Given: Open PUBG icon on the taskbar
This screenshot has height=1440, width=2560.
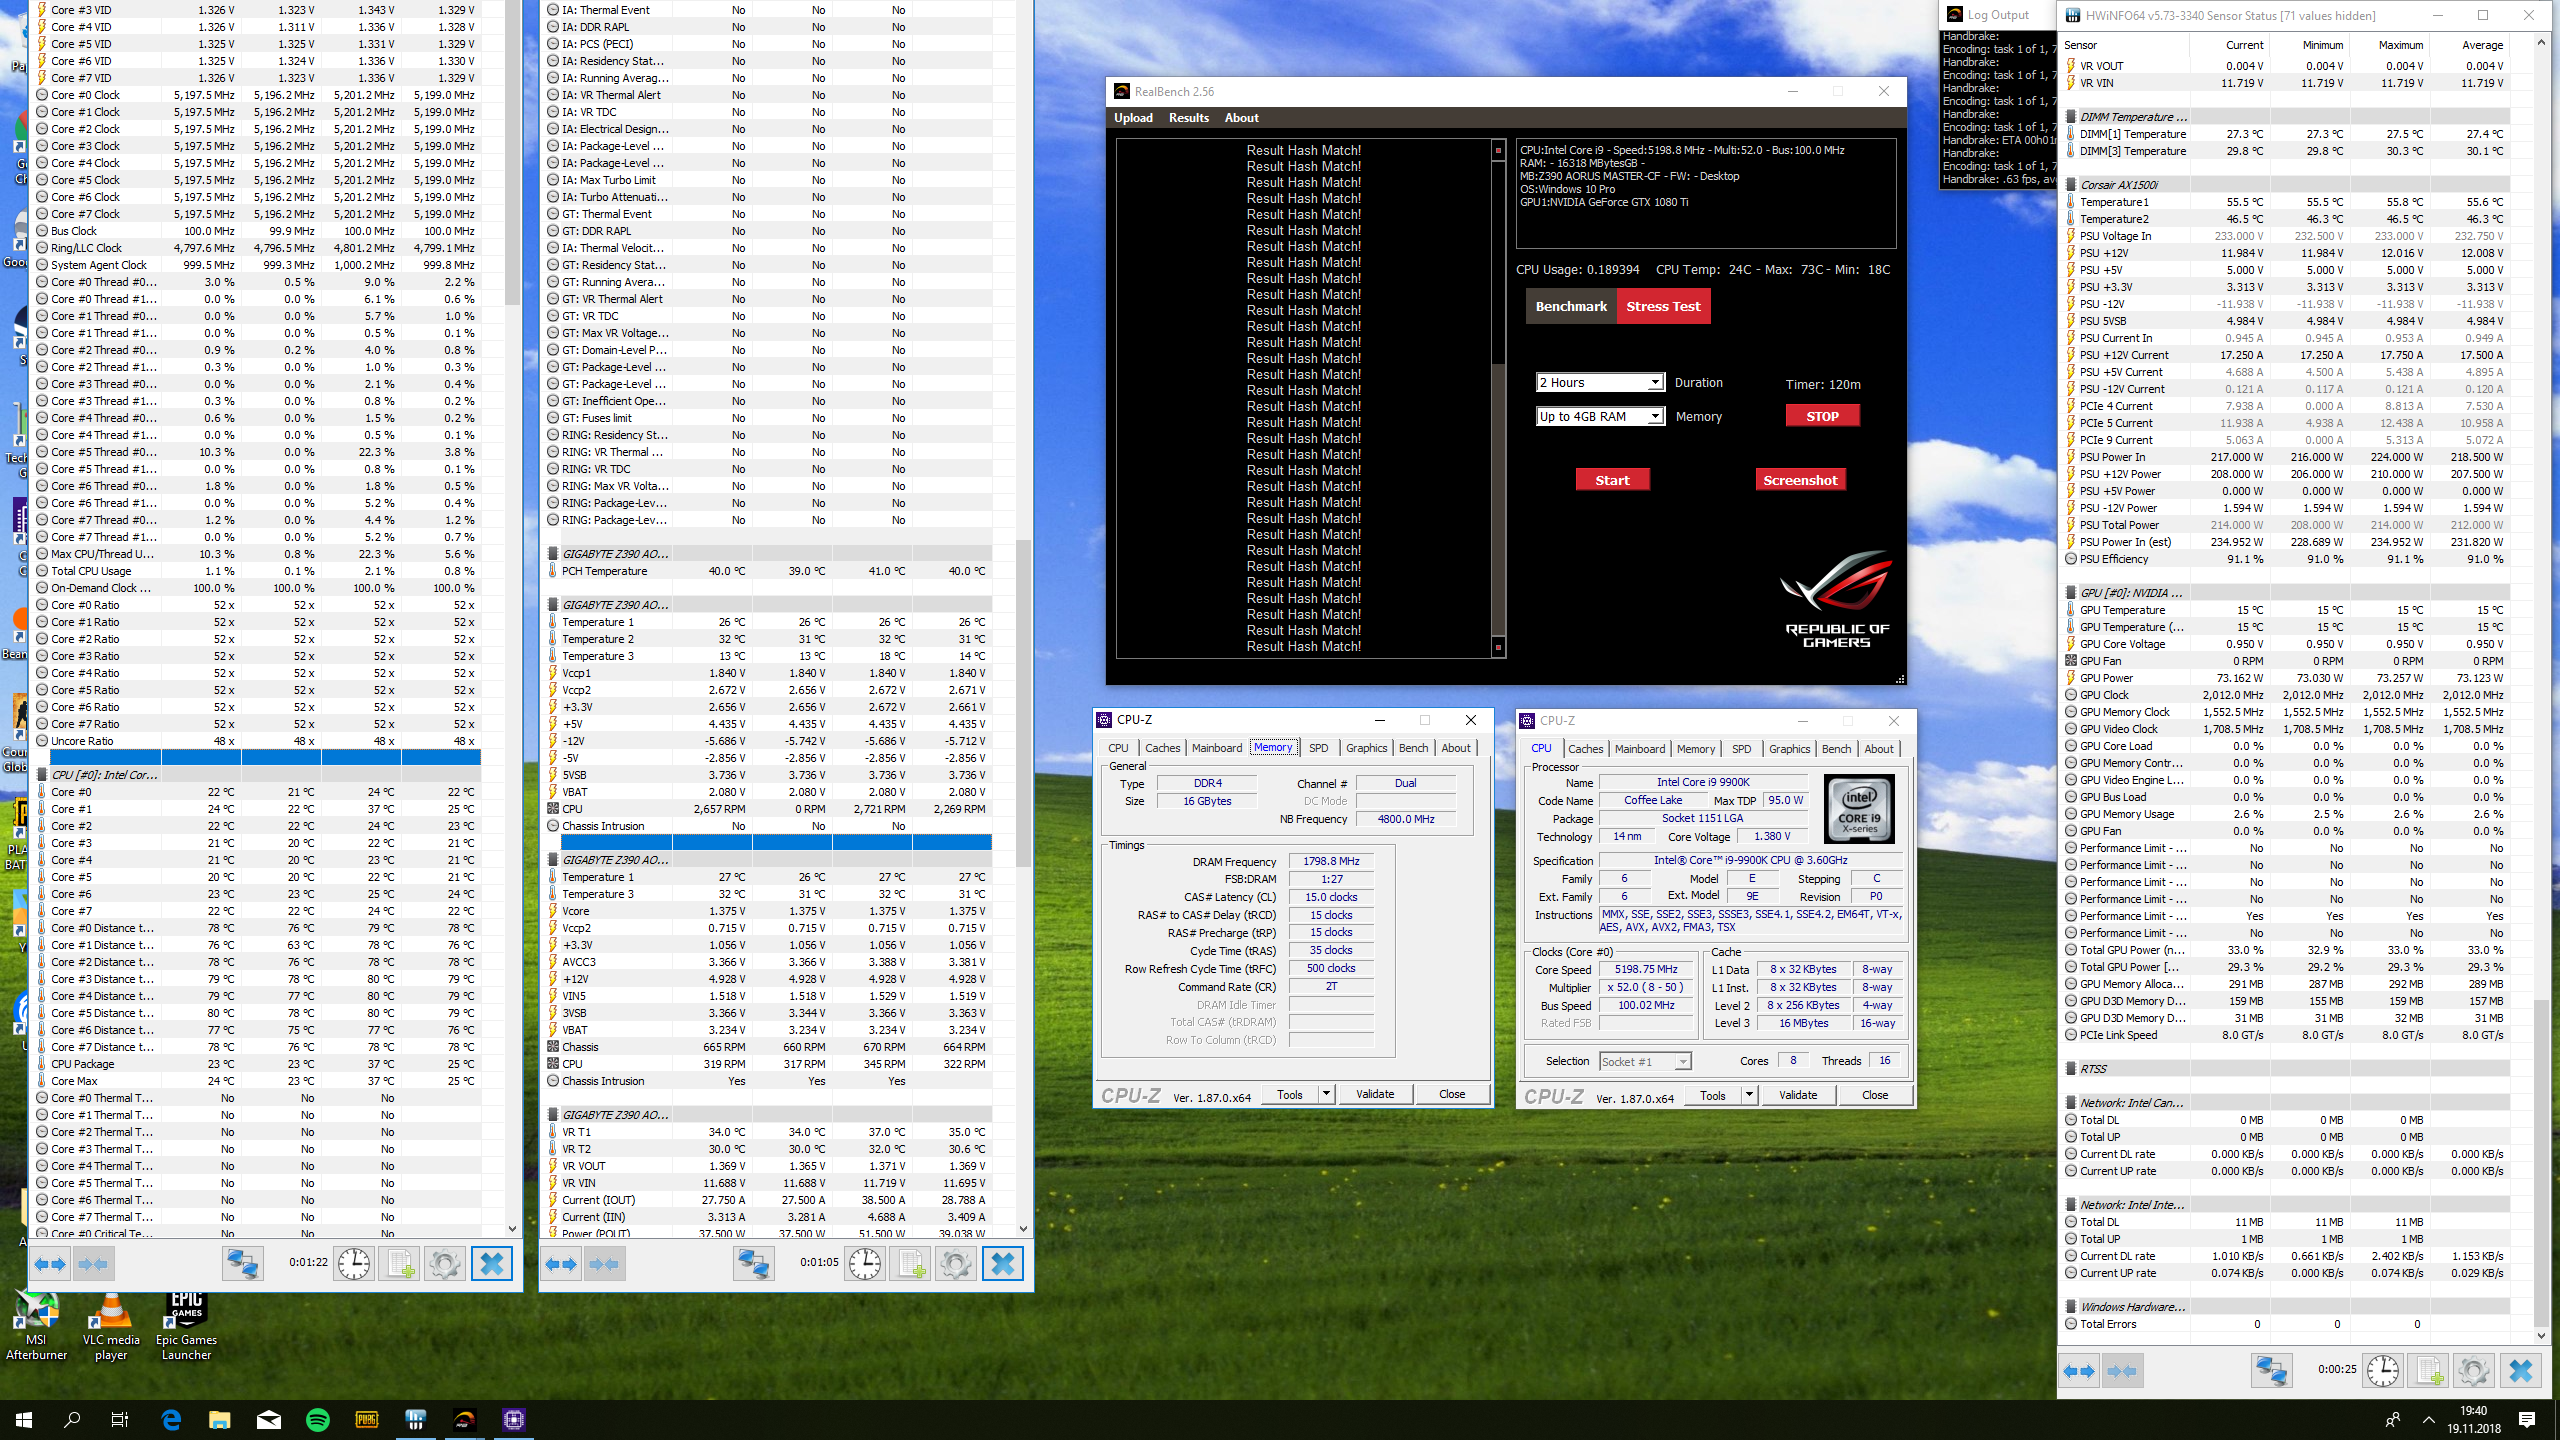Looking at the screenshot, I should [367, 1419].
